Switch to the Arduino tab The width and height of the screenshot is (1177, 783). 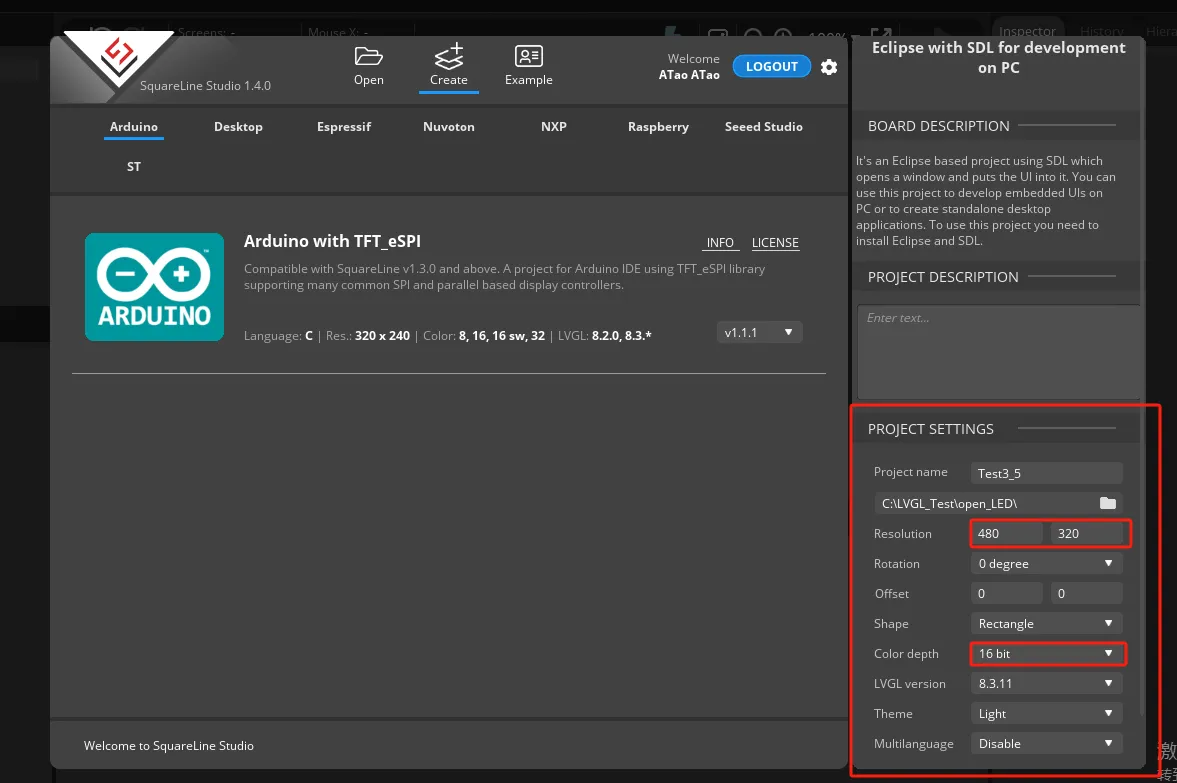[x=134, y=127]
